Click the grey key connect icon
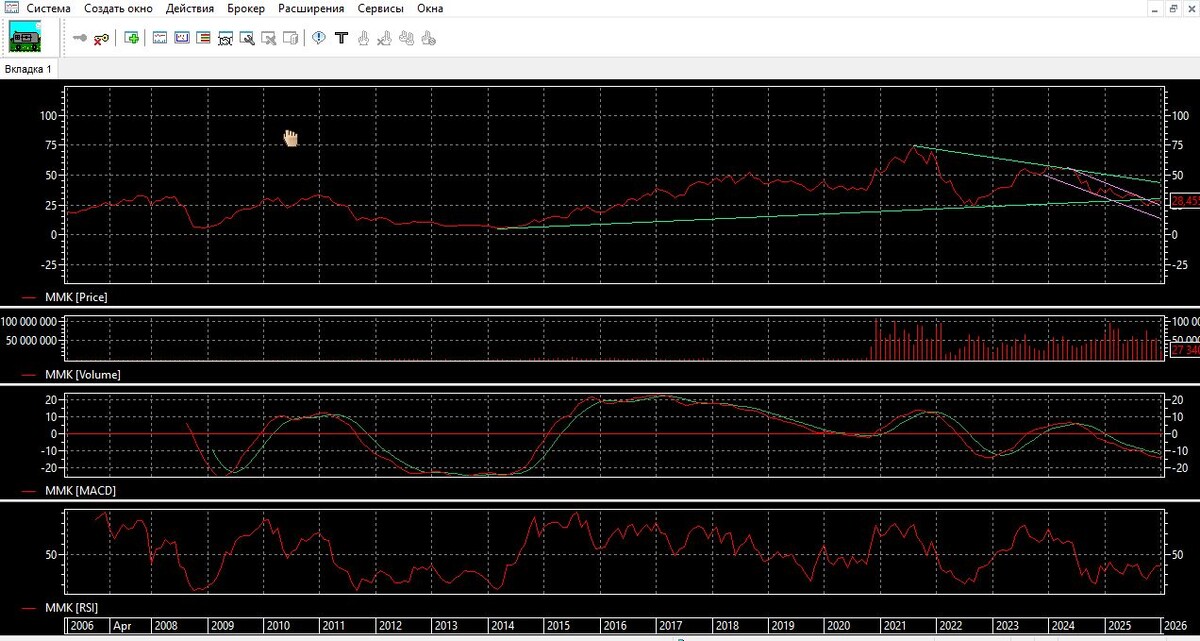The height and width of the screenshot is (641, 1200). (x=80, y=38)
